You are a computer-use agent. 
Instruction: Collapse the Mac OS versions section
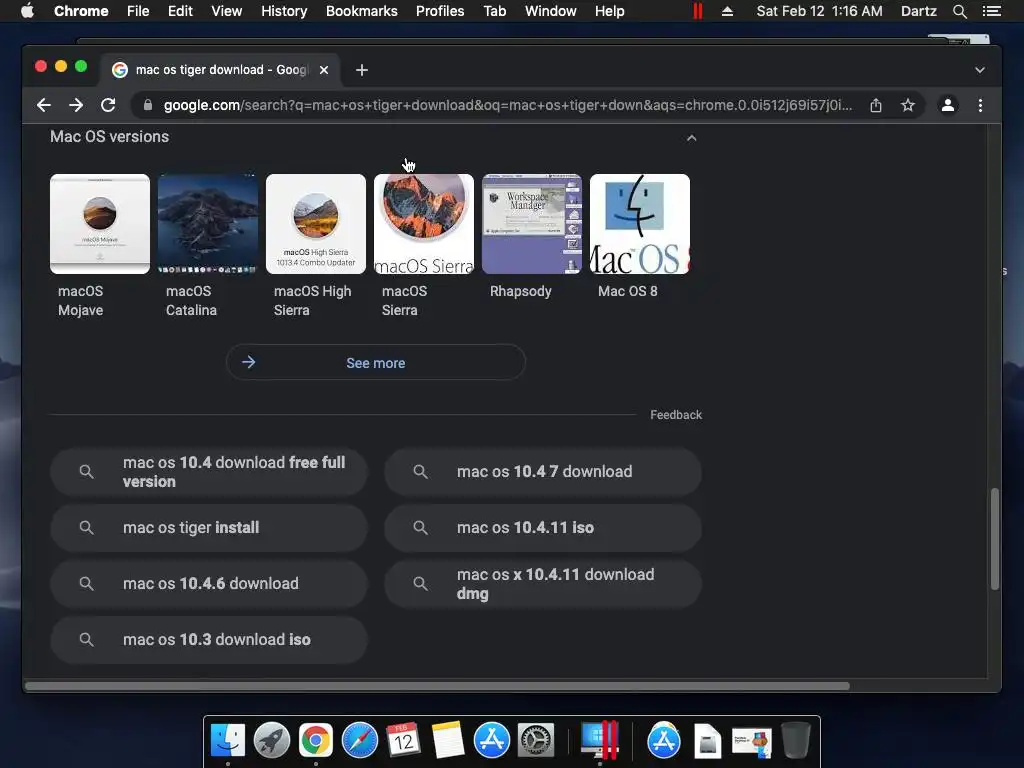[x=692, y=138]
